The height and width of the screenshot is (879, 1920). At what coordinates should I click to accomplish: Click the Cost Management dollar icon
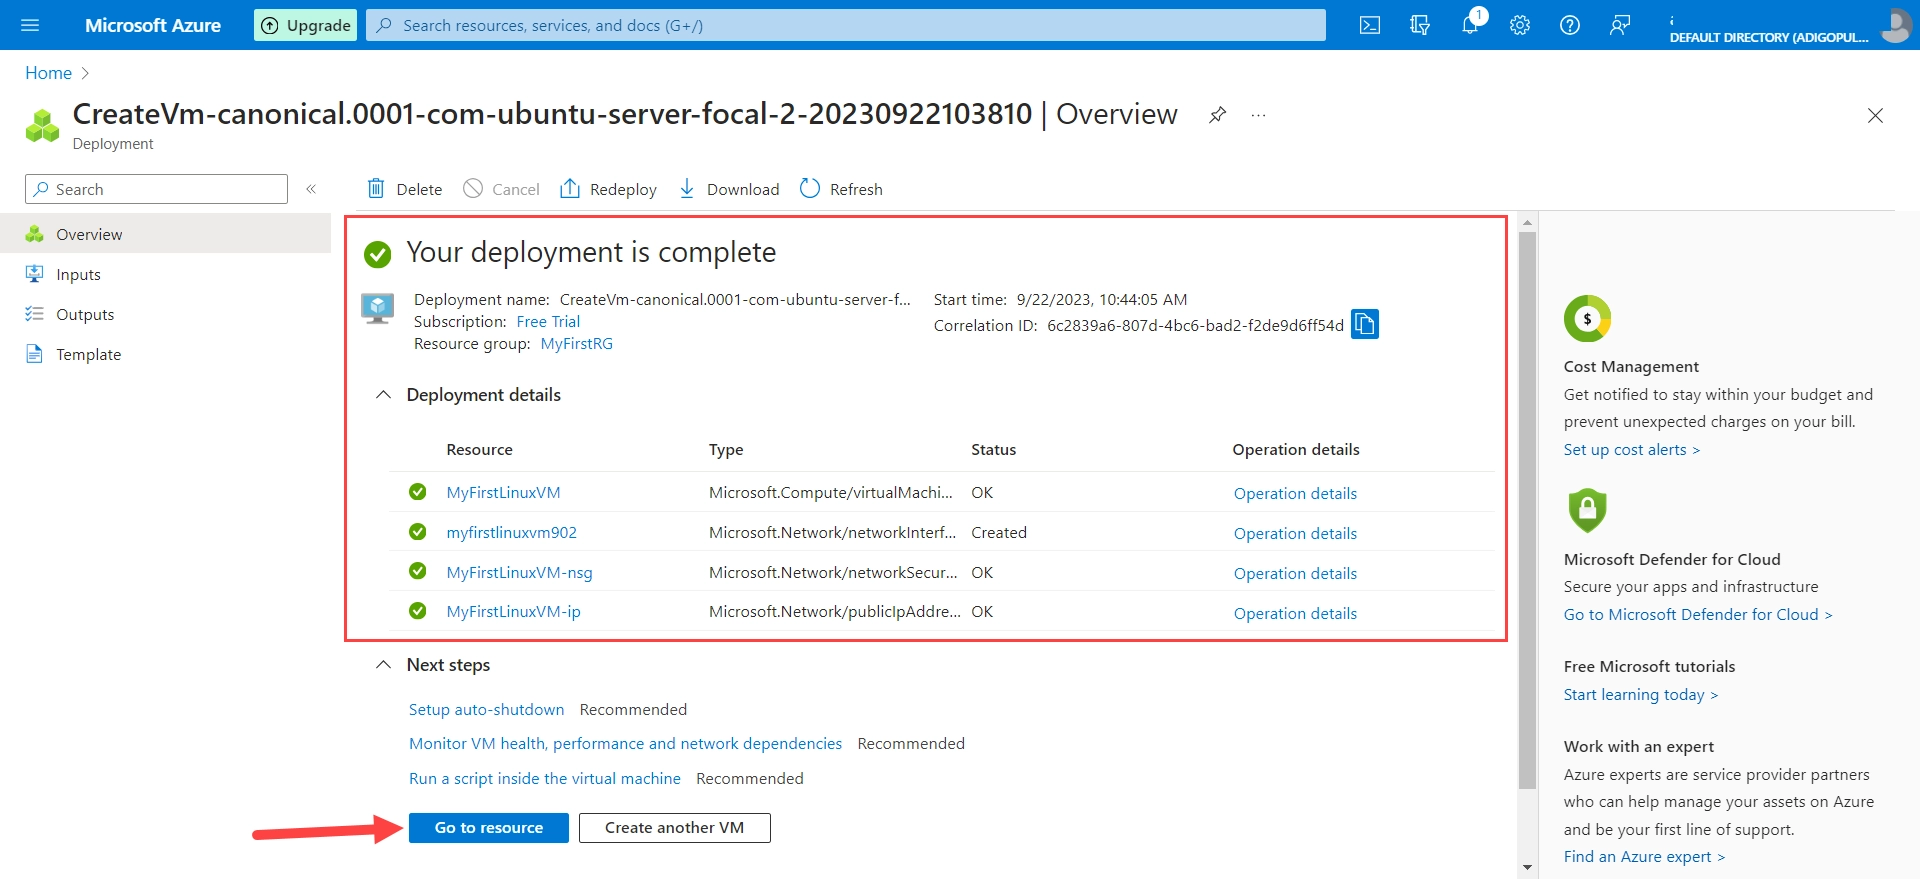click(1587, 319)
